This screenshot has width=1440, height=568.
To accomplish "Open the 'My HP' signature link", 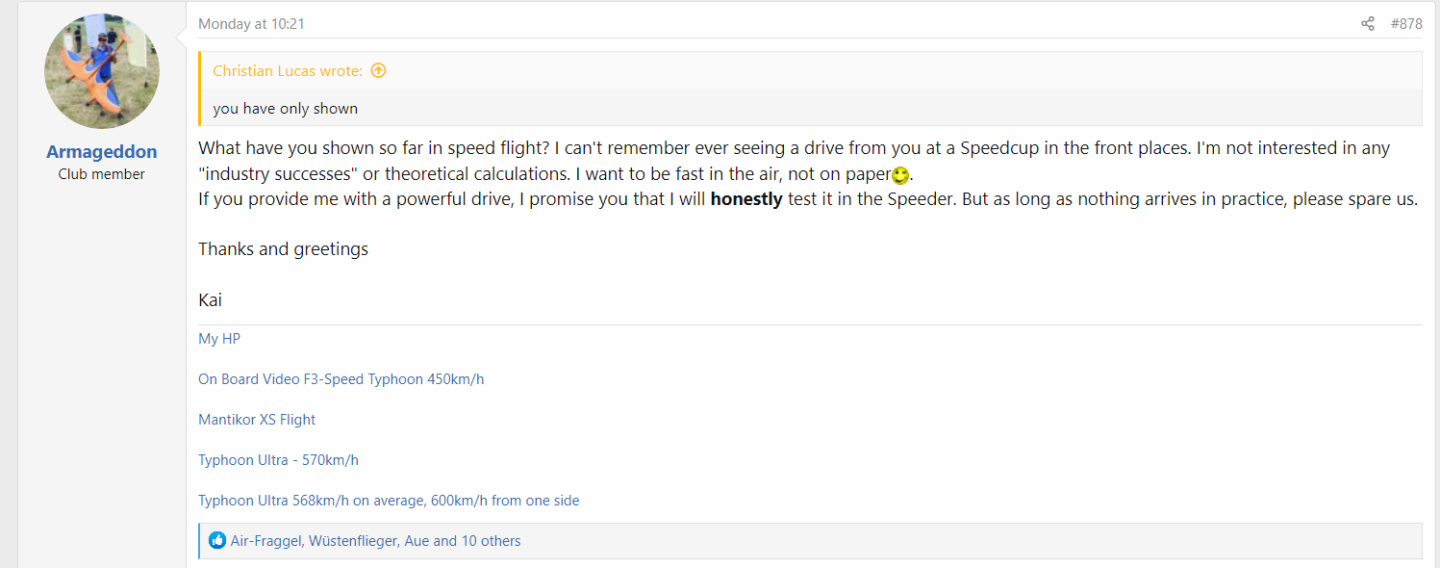I will (219, 339).
